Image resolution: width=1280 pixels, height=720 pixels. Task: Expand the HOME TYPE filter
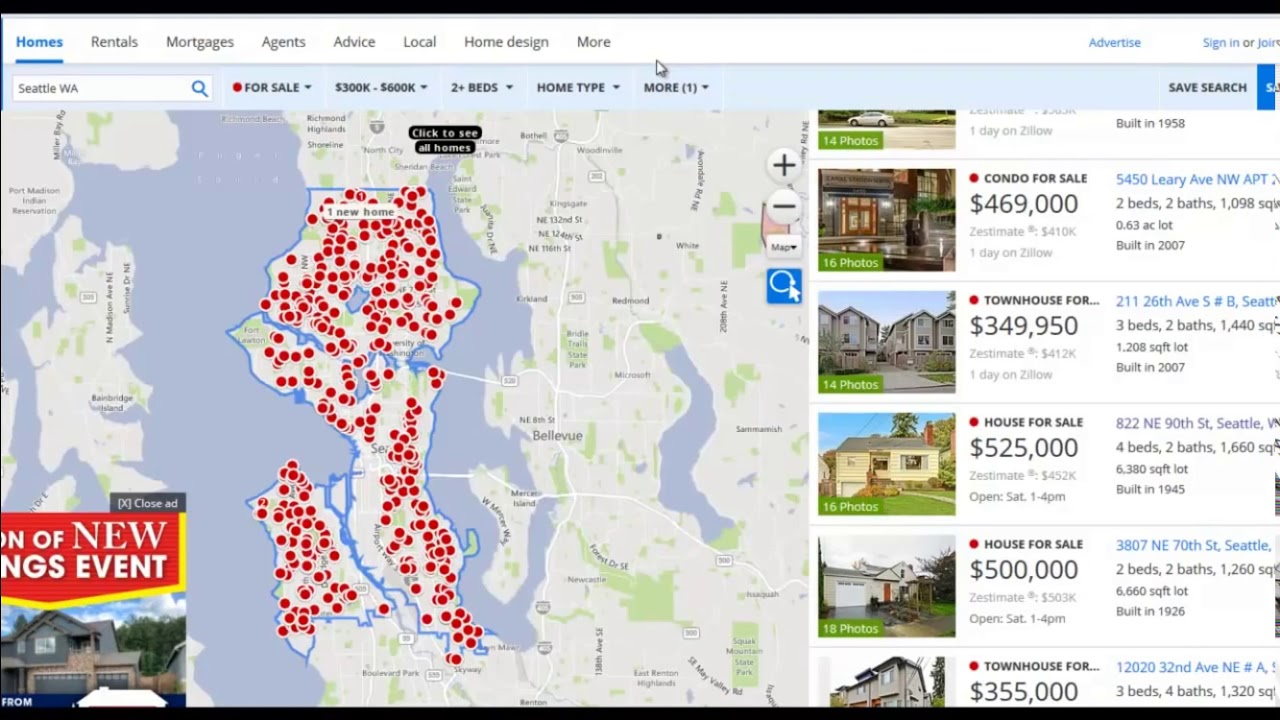pyautogui.click(x=578, y=87)
